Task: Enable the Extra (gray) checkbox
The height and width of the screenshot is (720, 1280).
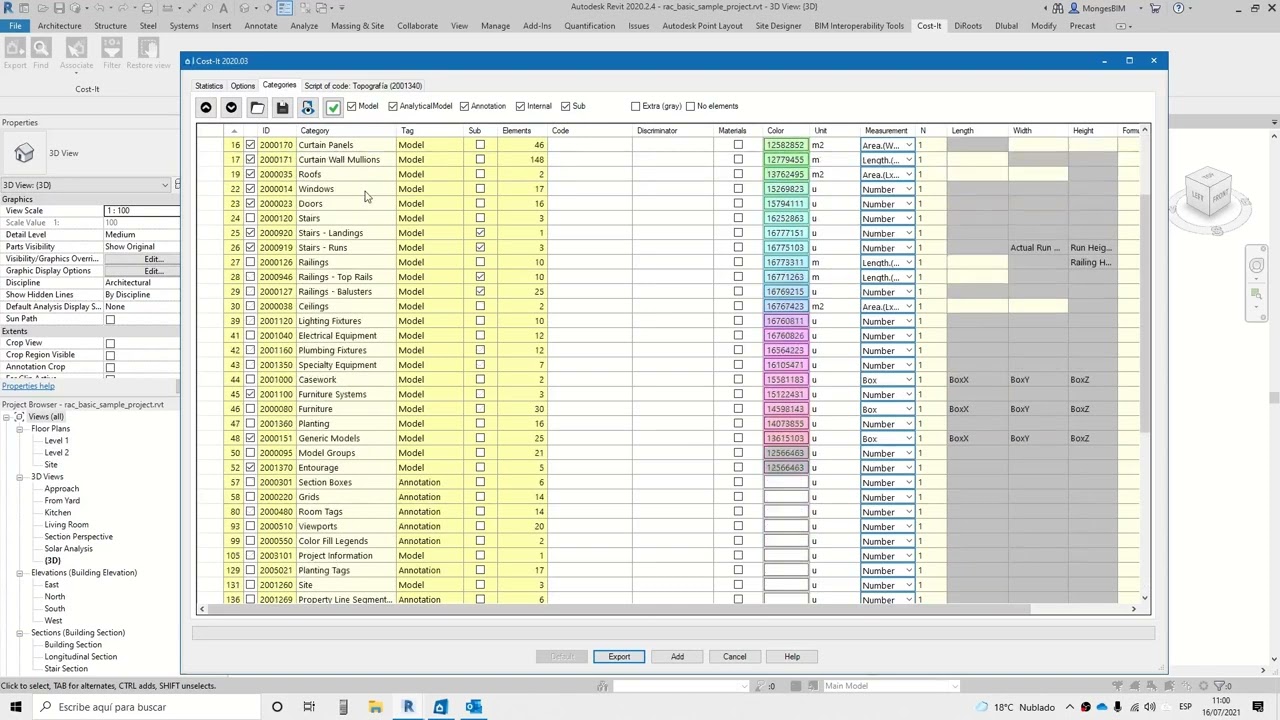Action: pyautogui.click(x=636, y=106)
